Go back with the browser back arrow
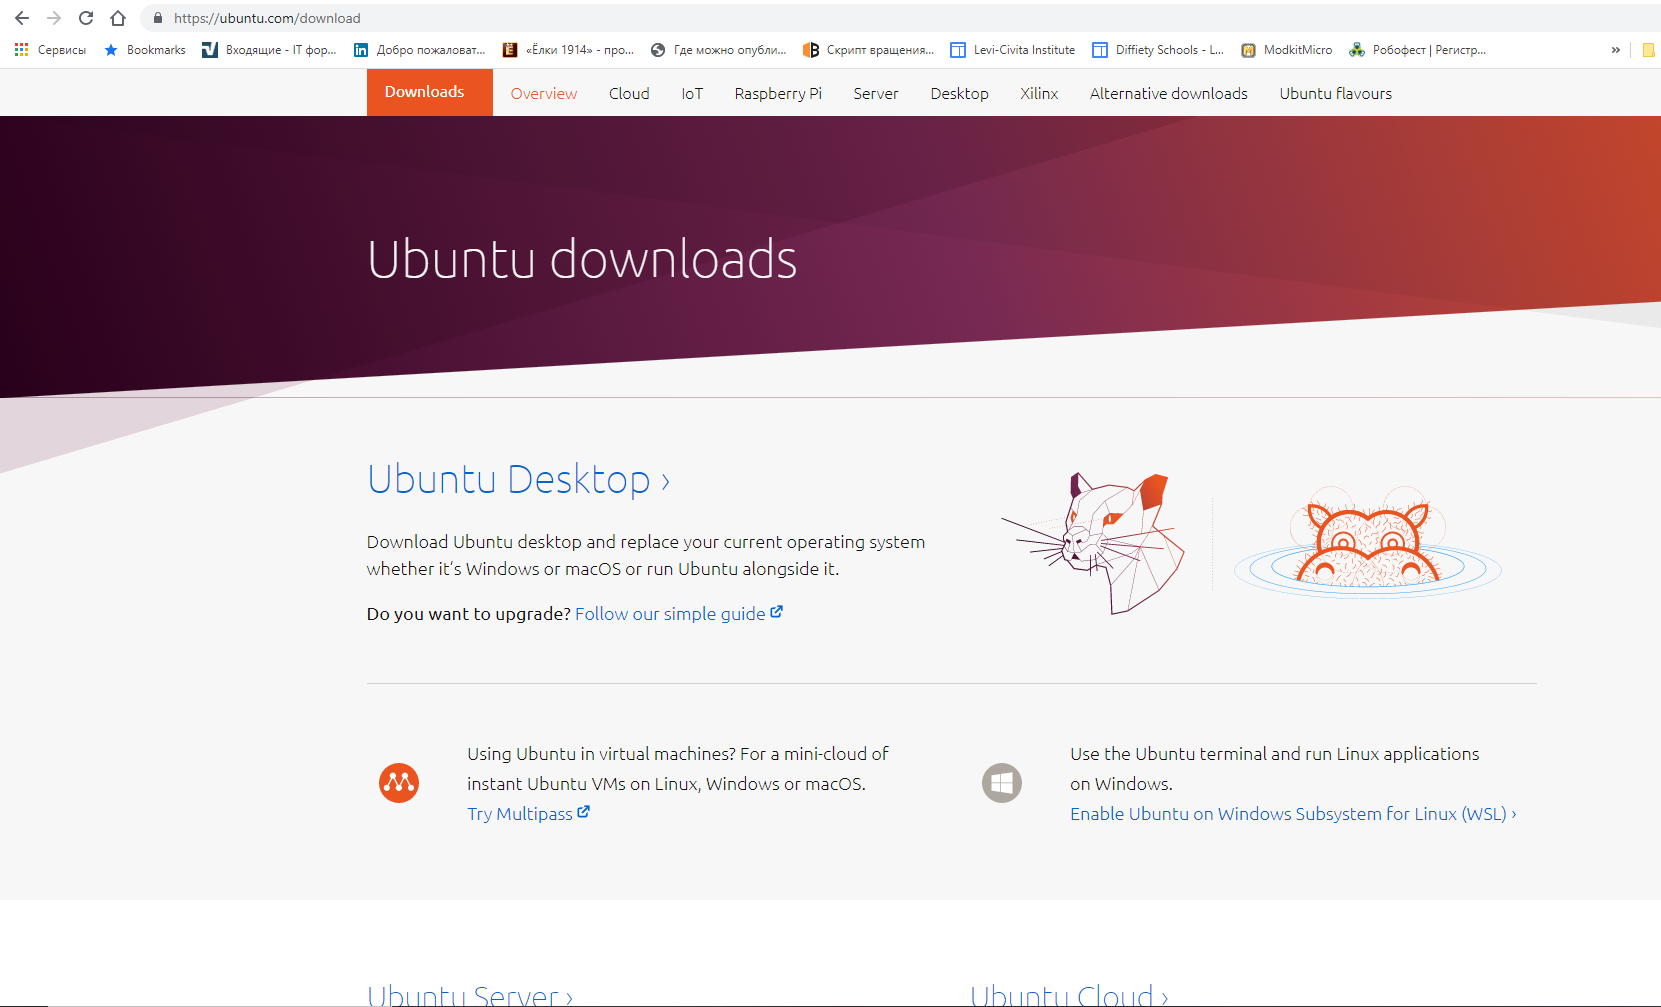The width and height of the screenshot is (1661, 1007). click(22, 18)
